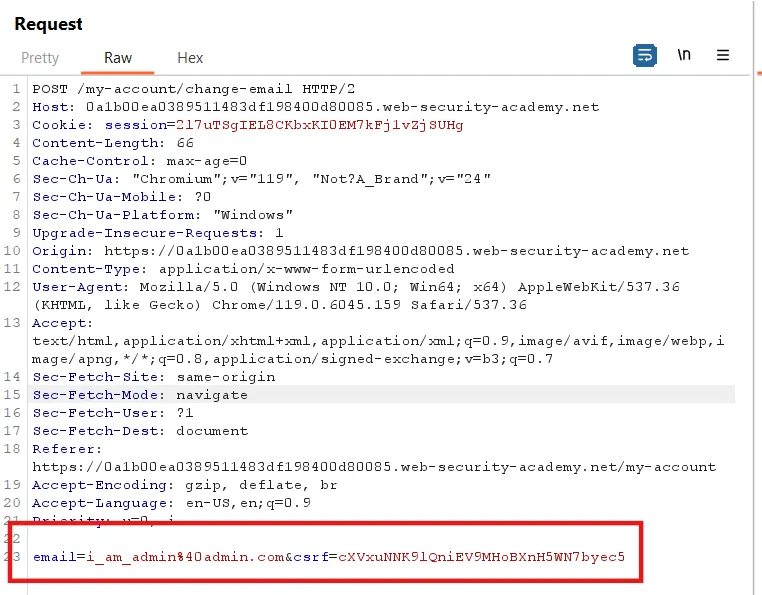Select the Raw view tab
The height and width of the screenshot is (595, 762).
pos(118,58)
